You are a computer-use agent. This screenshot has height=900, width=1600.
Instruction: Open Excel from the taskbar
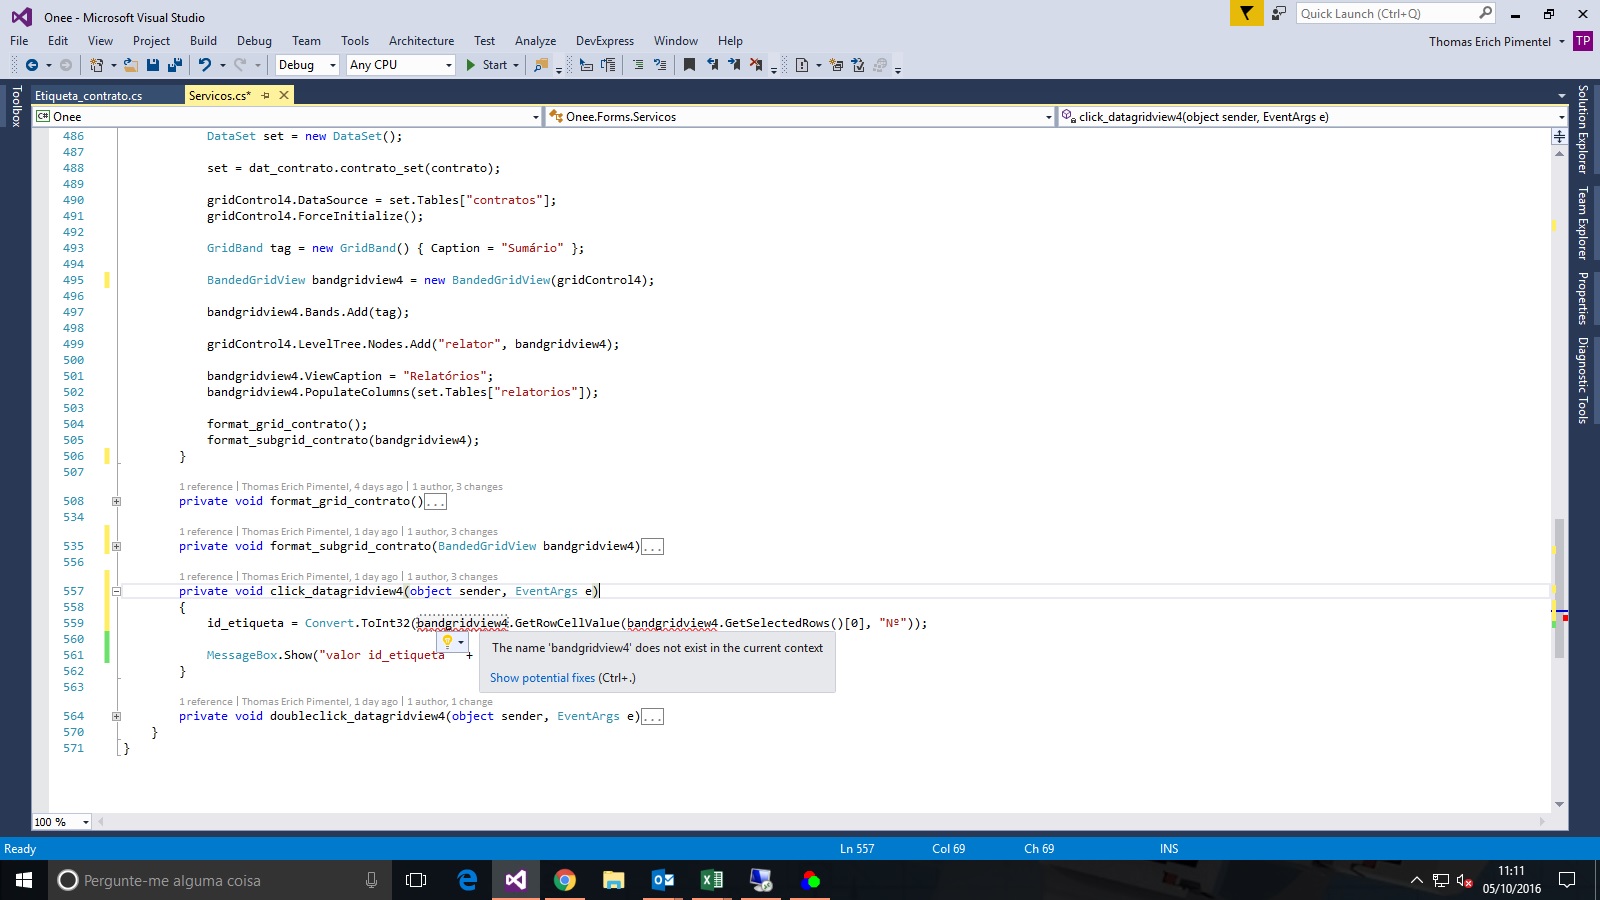(x=712, y=880)
